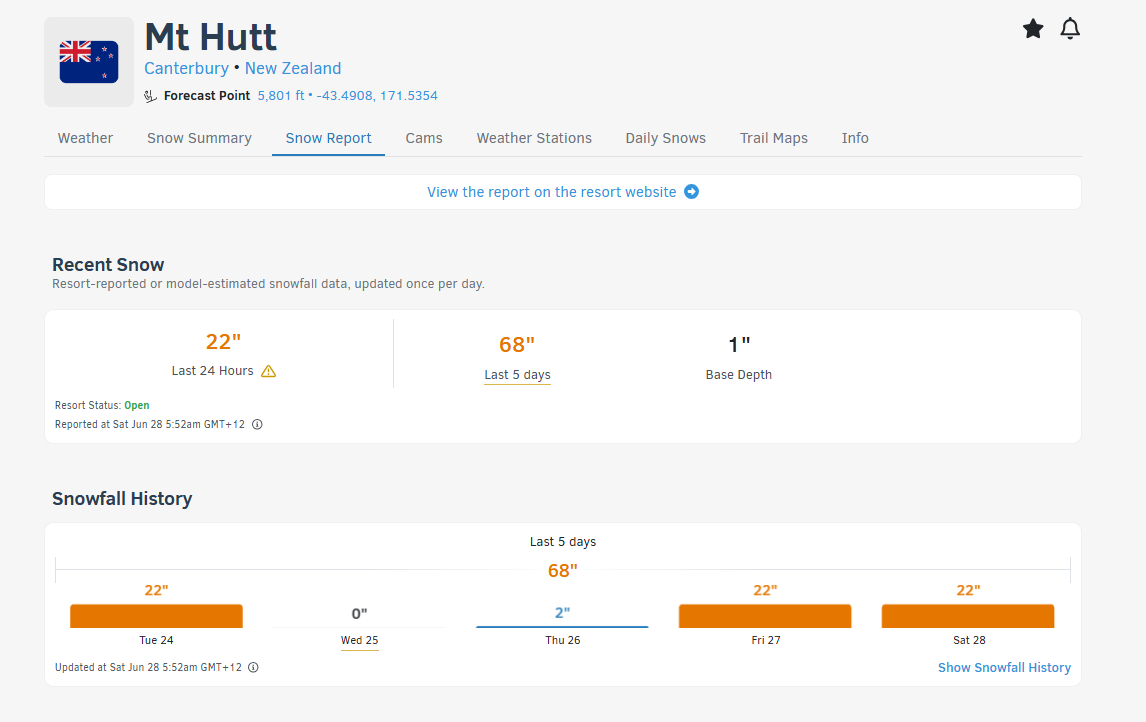Click the skier icon beside Forecast Point
This screenshot has width=1146, height=722.
click(x=151, y=96)
